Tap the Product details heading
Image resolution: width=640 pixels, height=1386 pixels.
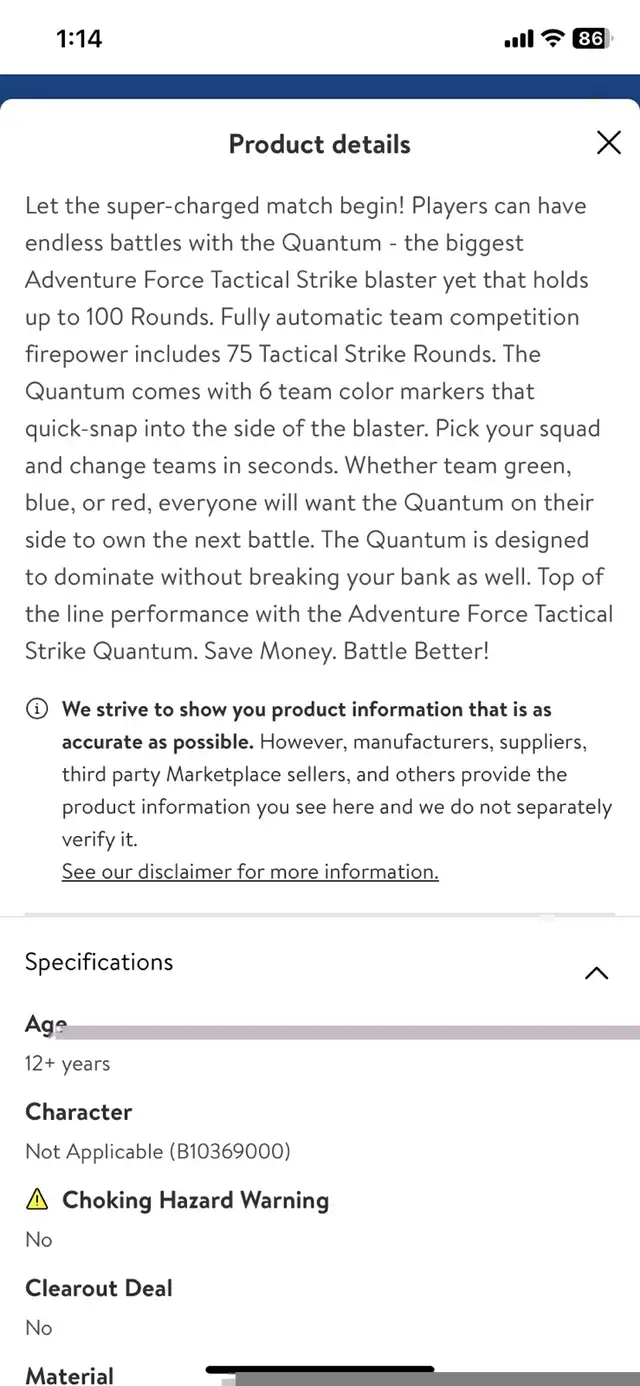point(320,144)
